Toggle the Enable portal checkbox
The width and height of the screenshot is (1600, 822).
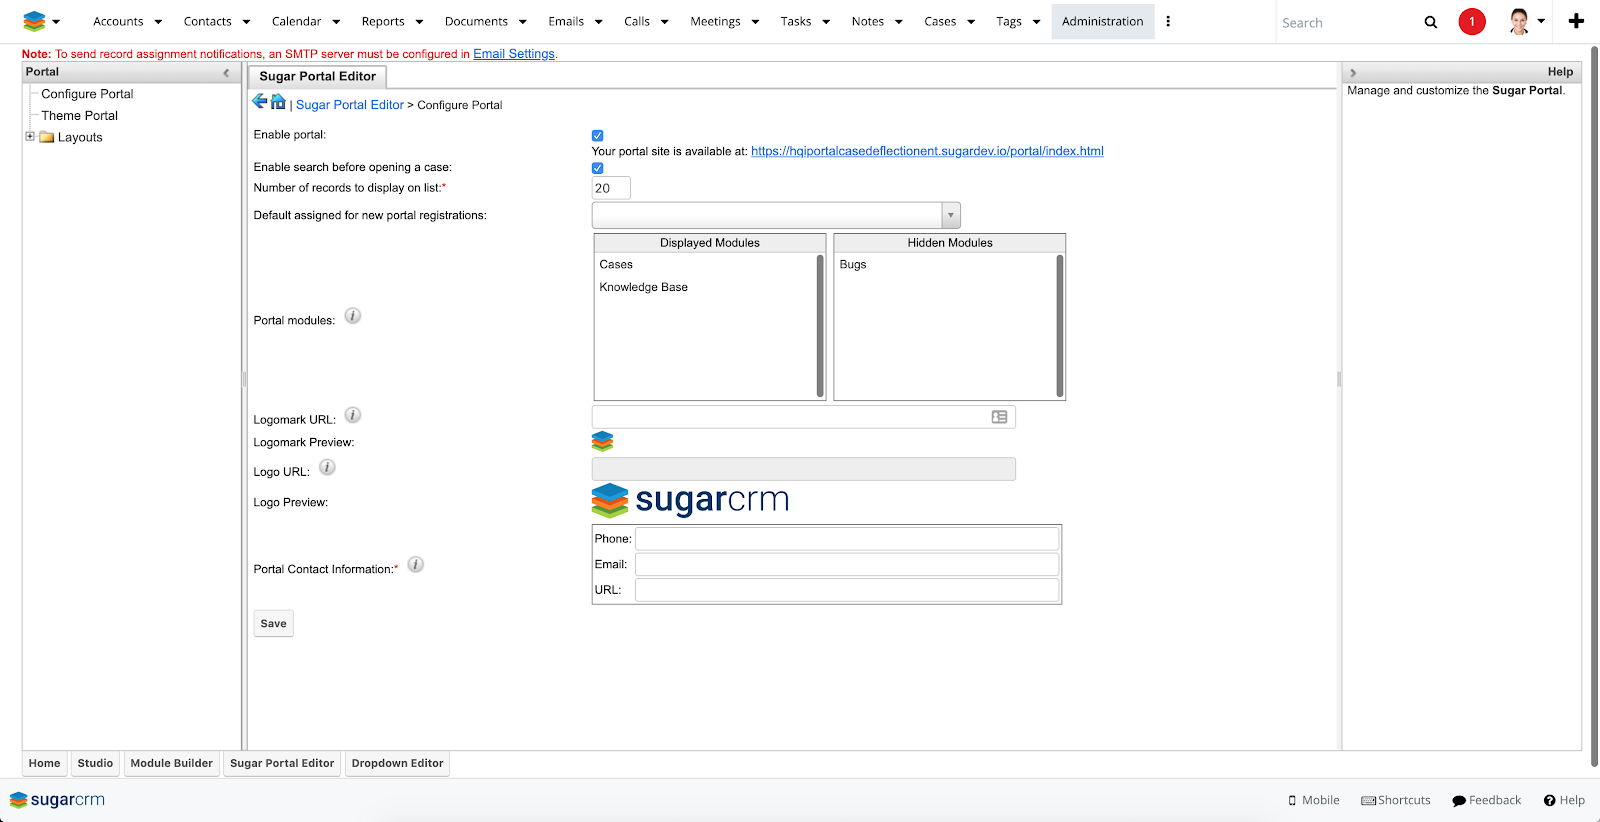pos(598,136)
